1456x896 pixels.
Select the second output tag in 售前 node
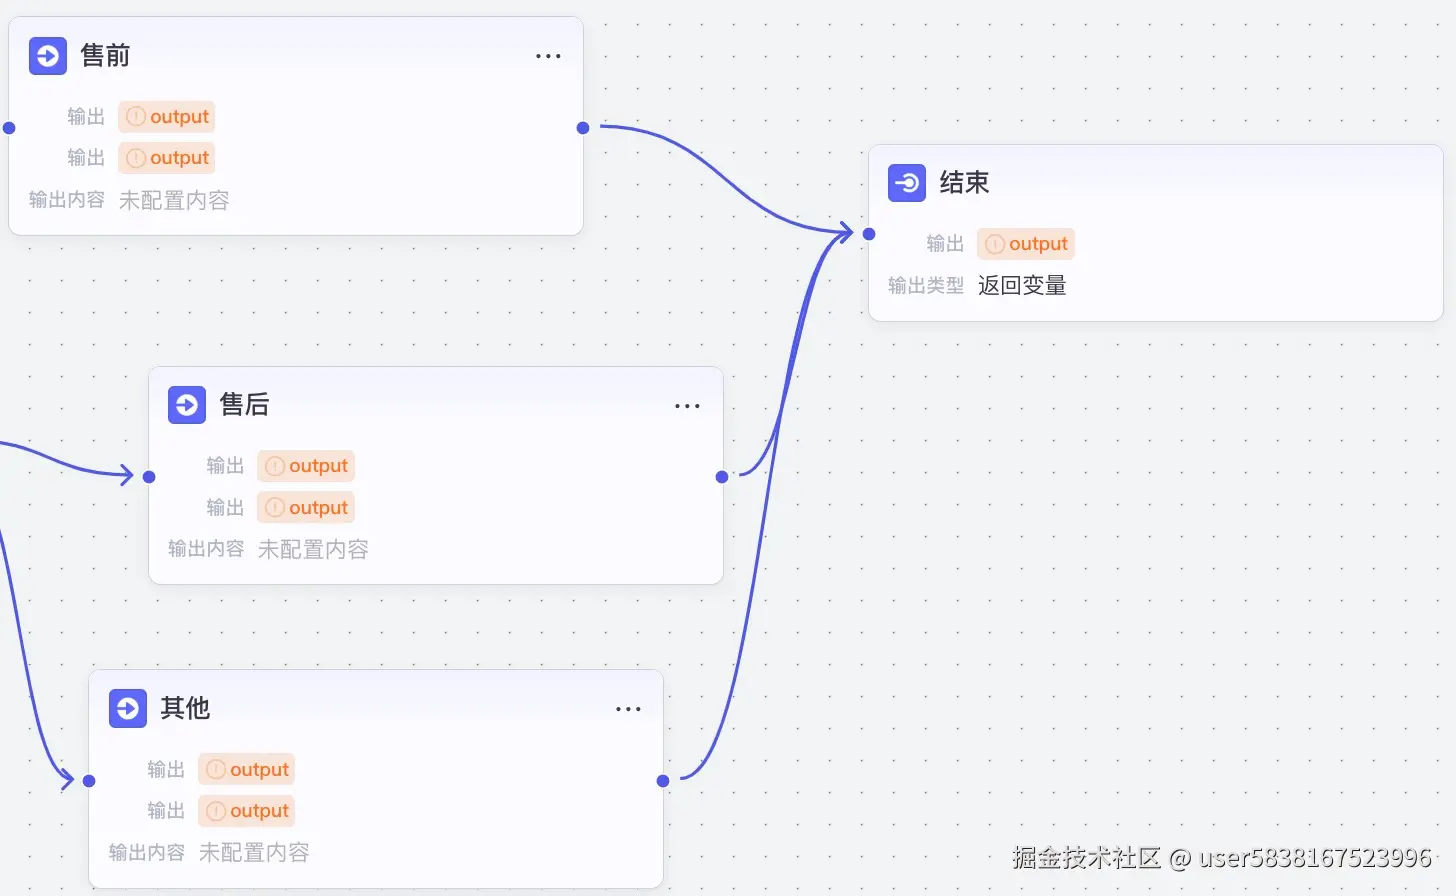(167, 158)
